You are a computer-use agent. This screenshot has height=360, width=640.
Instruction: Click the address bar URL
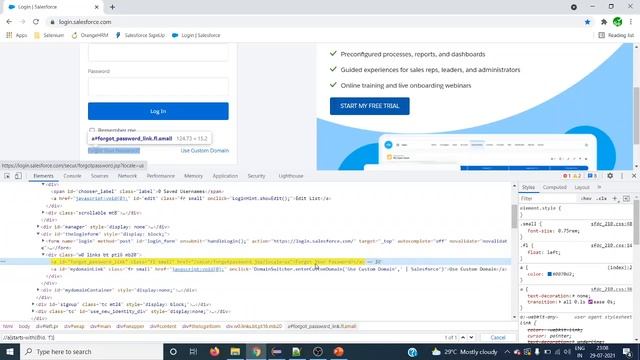pyautogui.click(x=85, y=22)
